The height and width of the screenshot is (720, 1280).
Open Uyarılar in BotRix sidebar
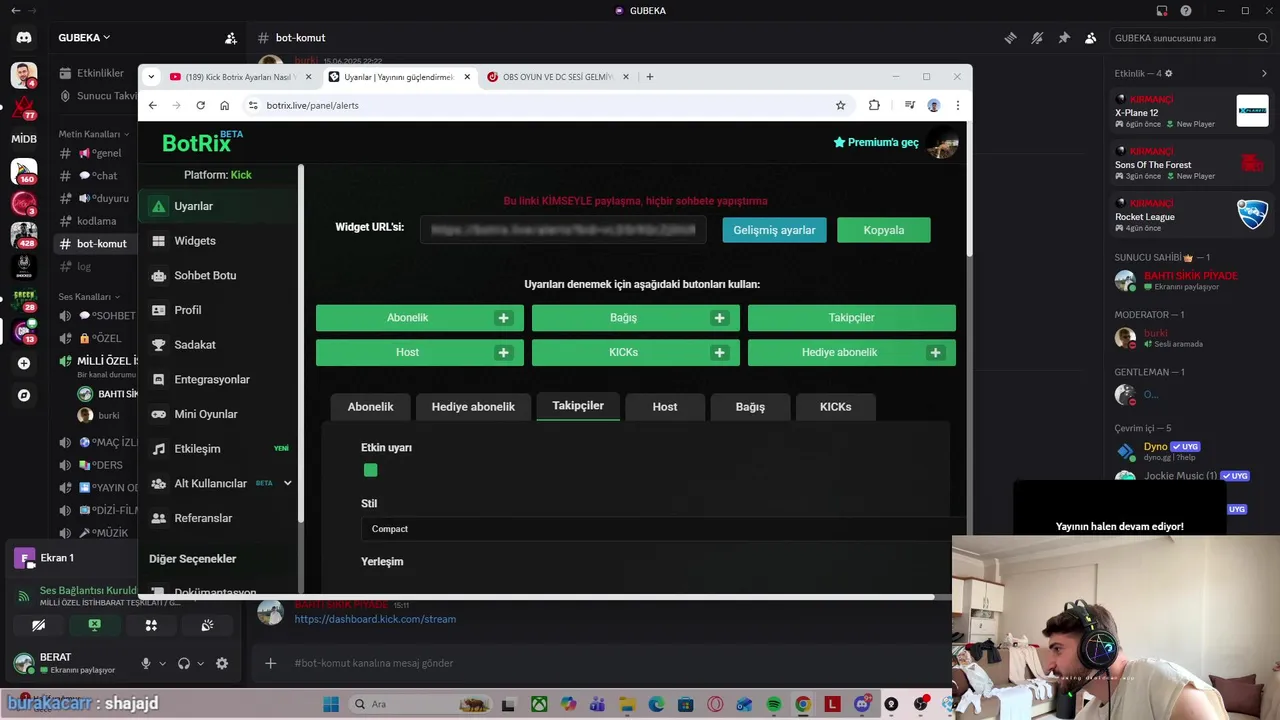pyautogui.click(x=219, y=206)
